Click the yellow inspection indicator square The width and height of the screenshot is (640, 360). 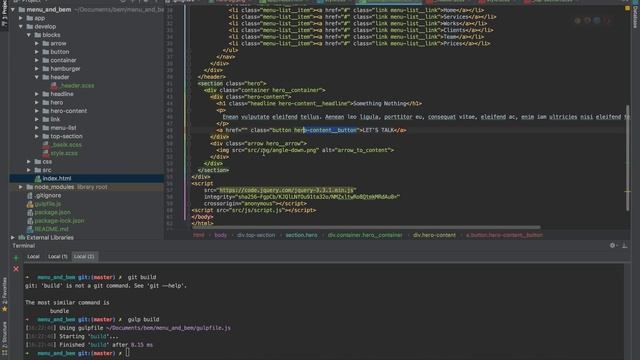(627, 8)
